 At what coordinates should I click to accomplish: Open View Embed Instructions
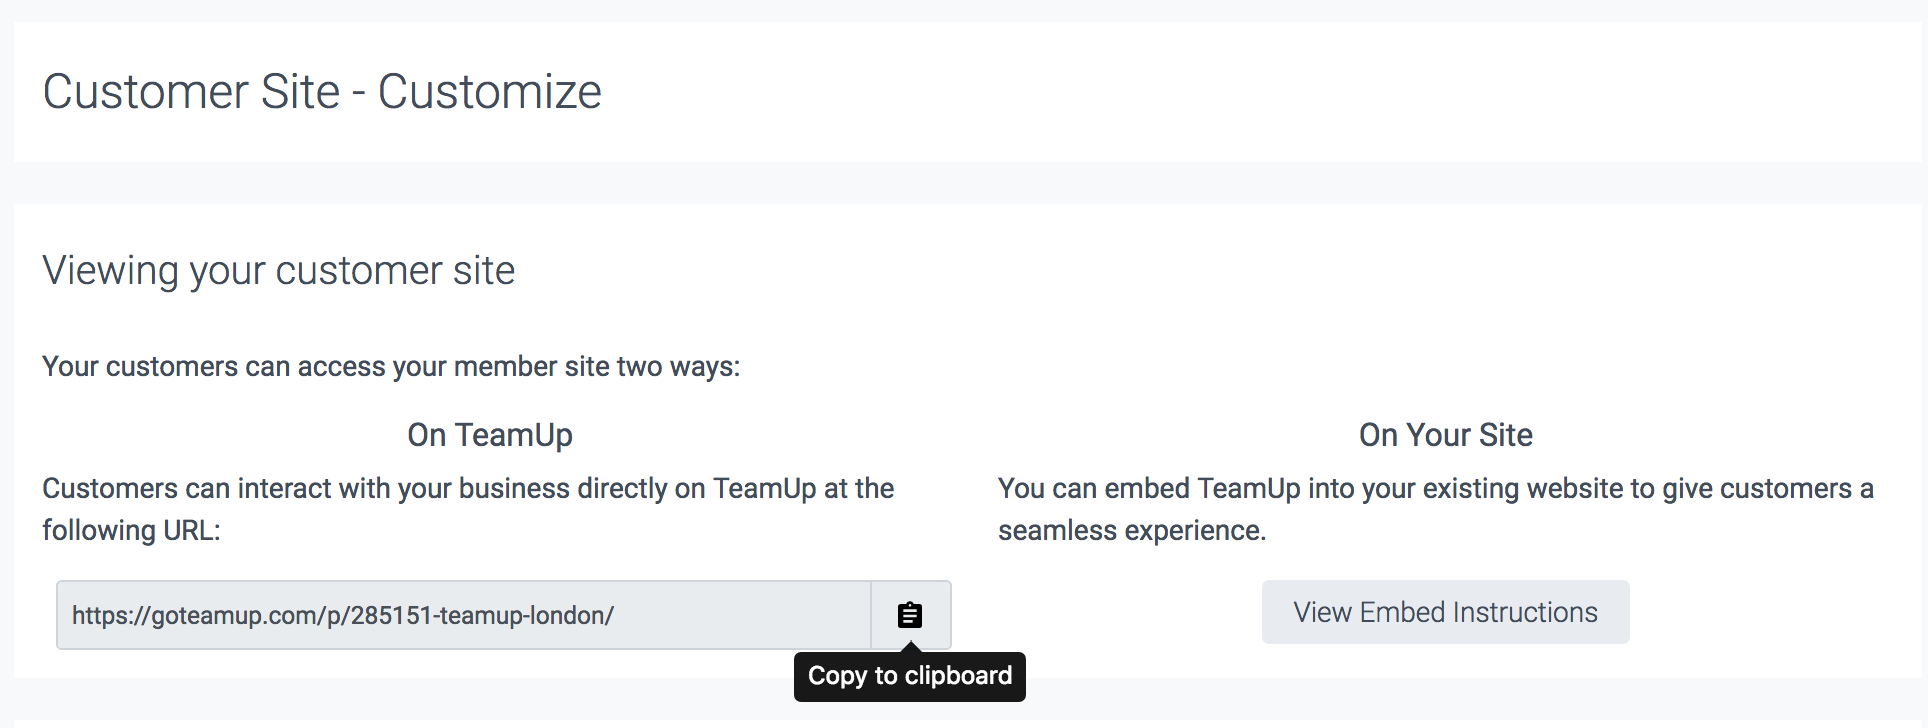1445,612
